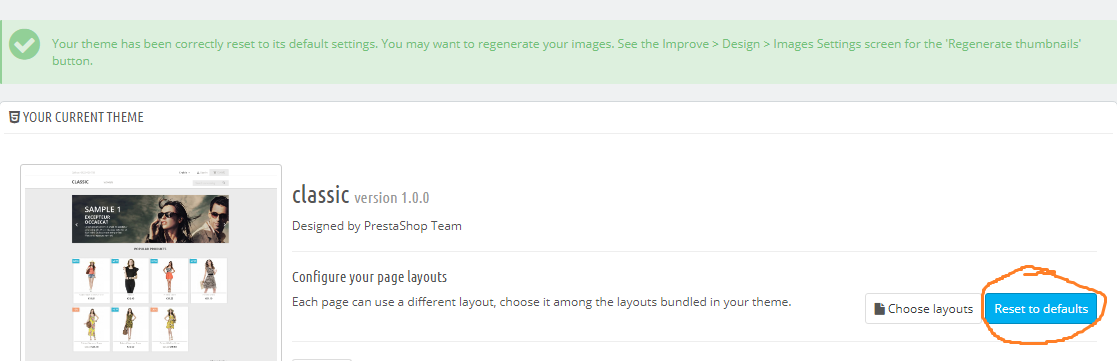Viewport: 1117px width, 361px height.
Task: Click the version 1.0.0 label
Action: point(391,197)
